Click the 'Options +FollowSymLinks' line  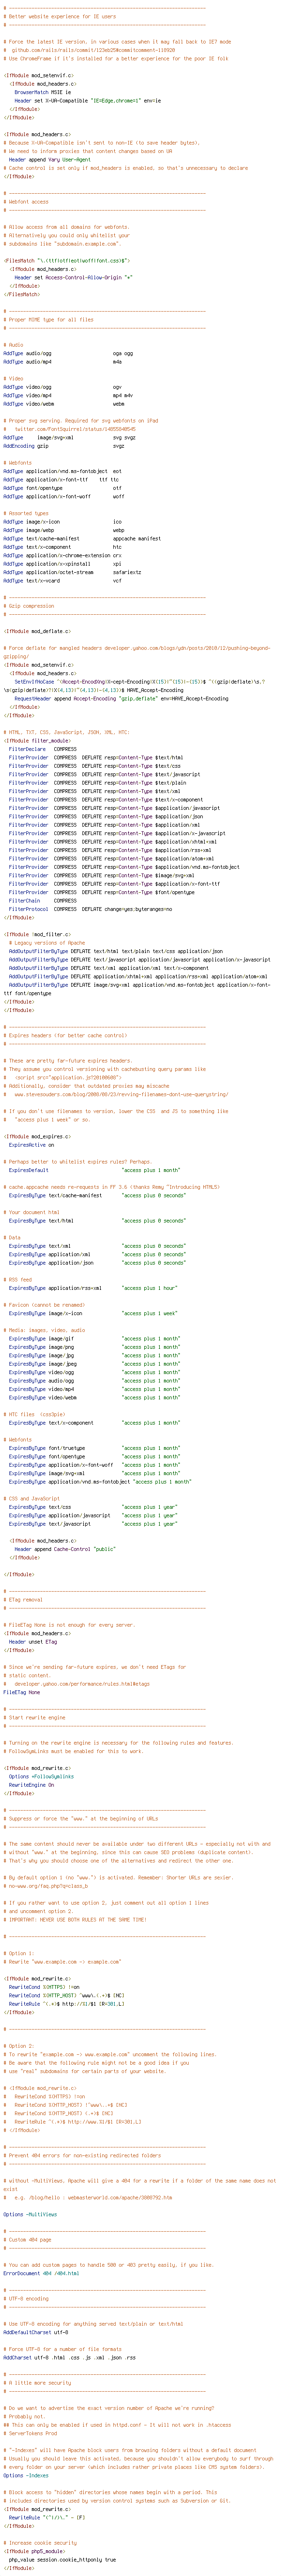(41, 1777)
